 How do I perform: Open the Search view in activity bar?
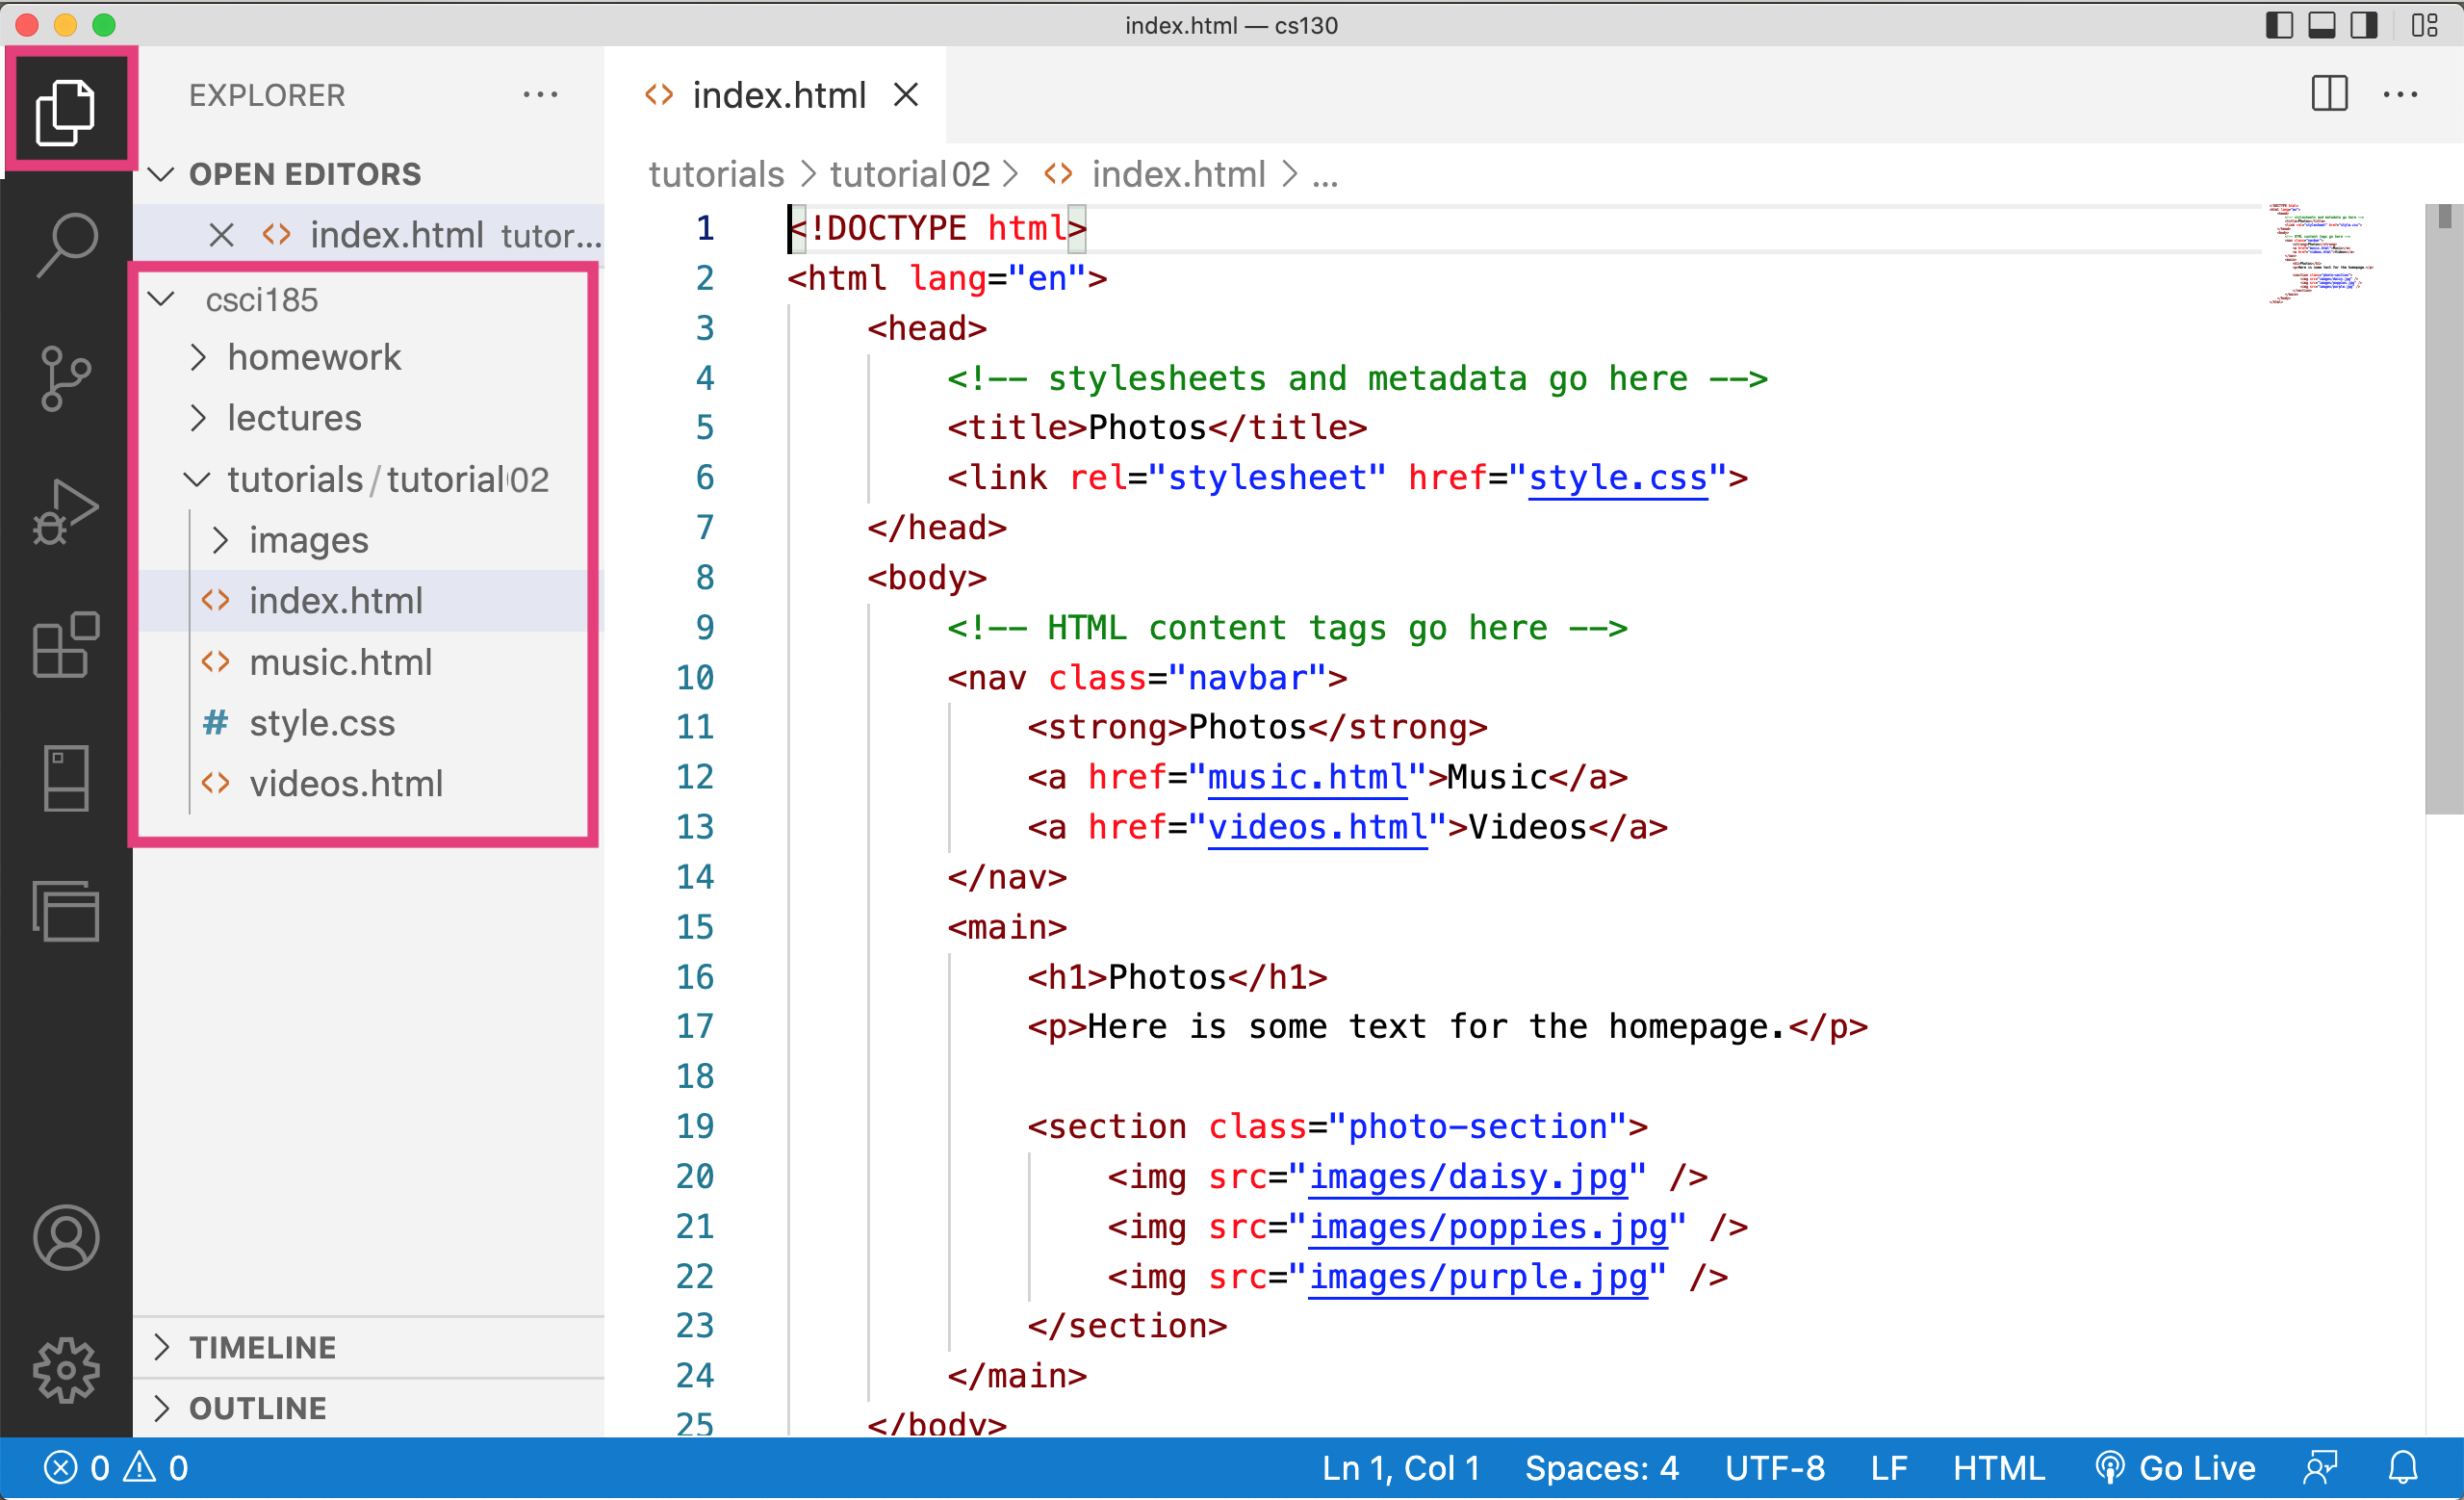[66, 243]
